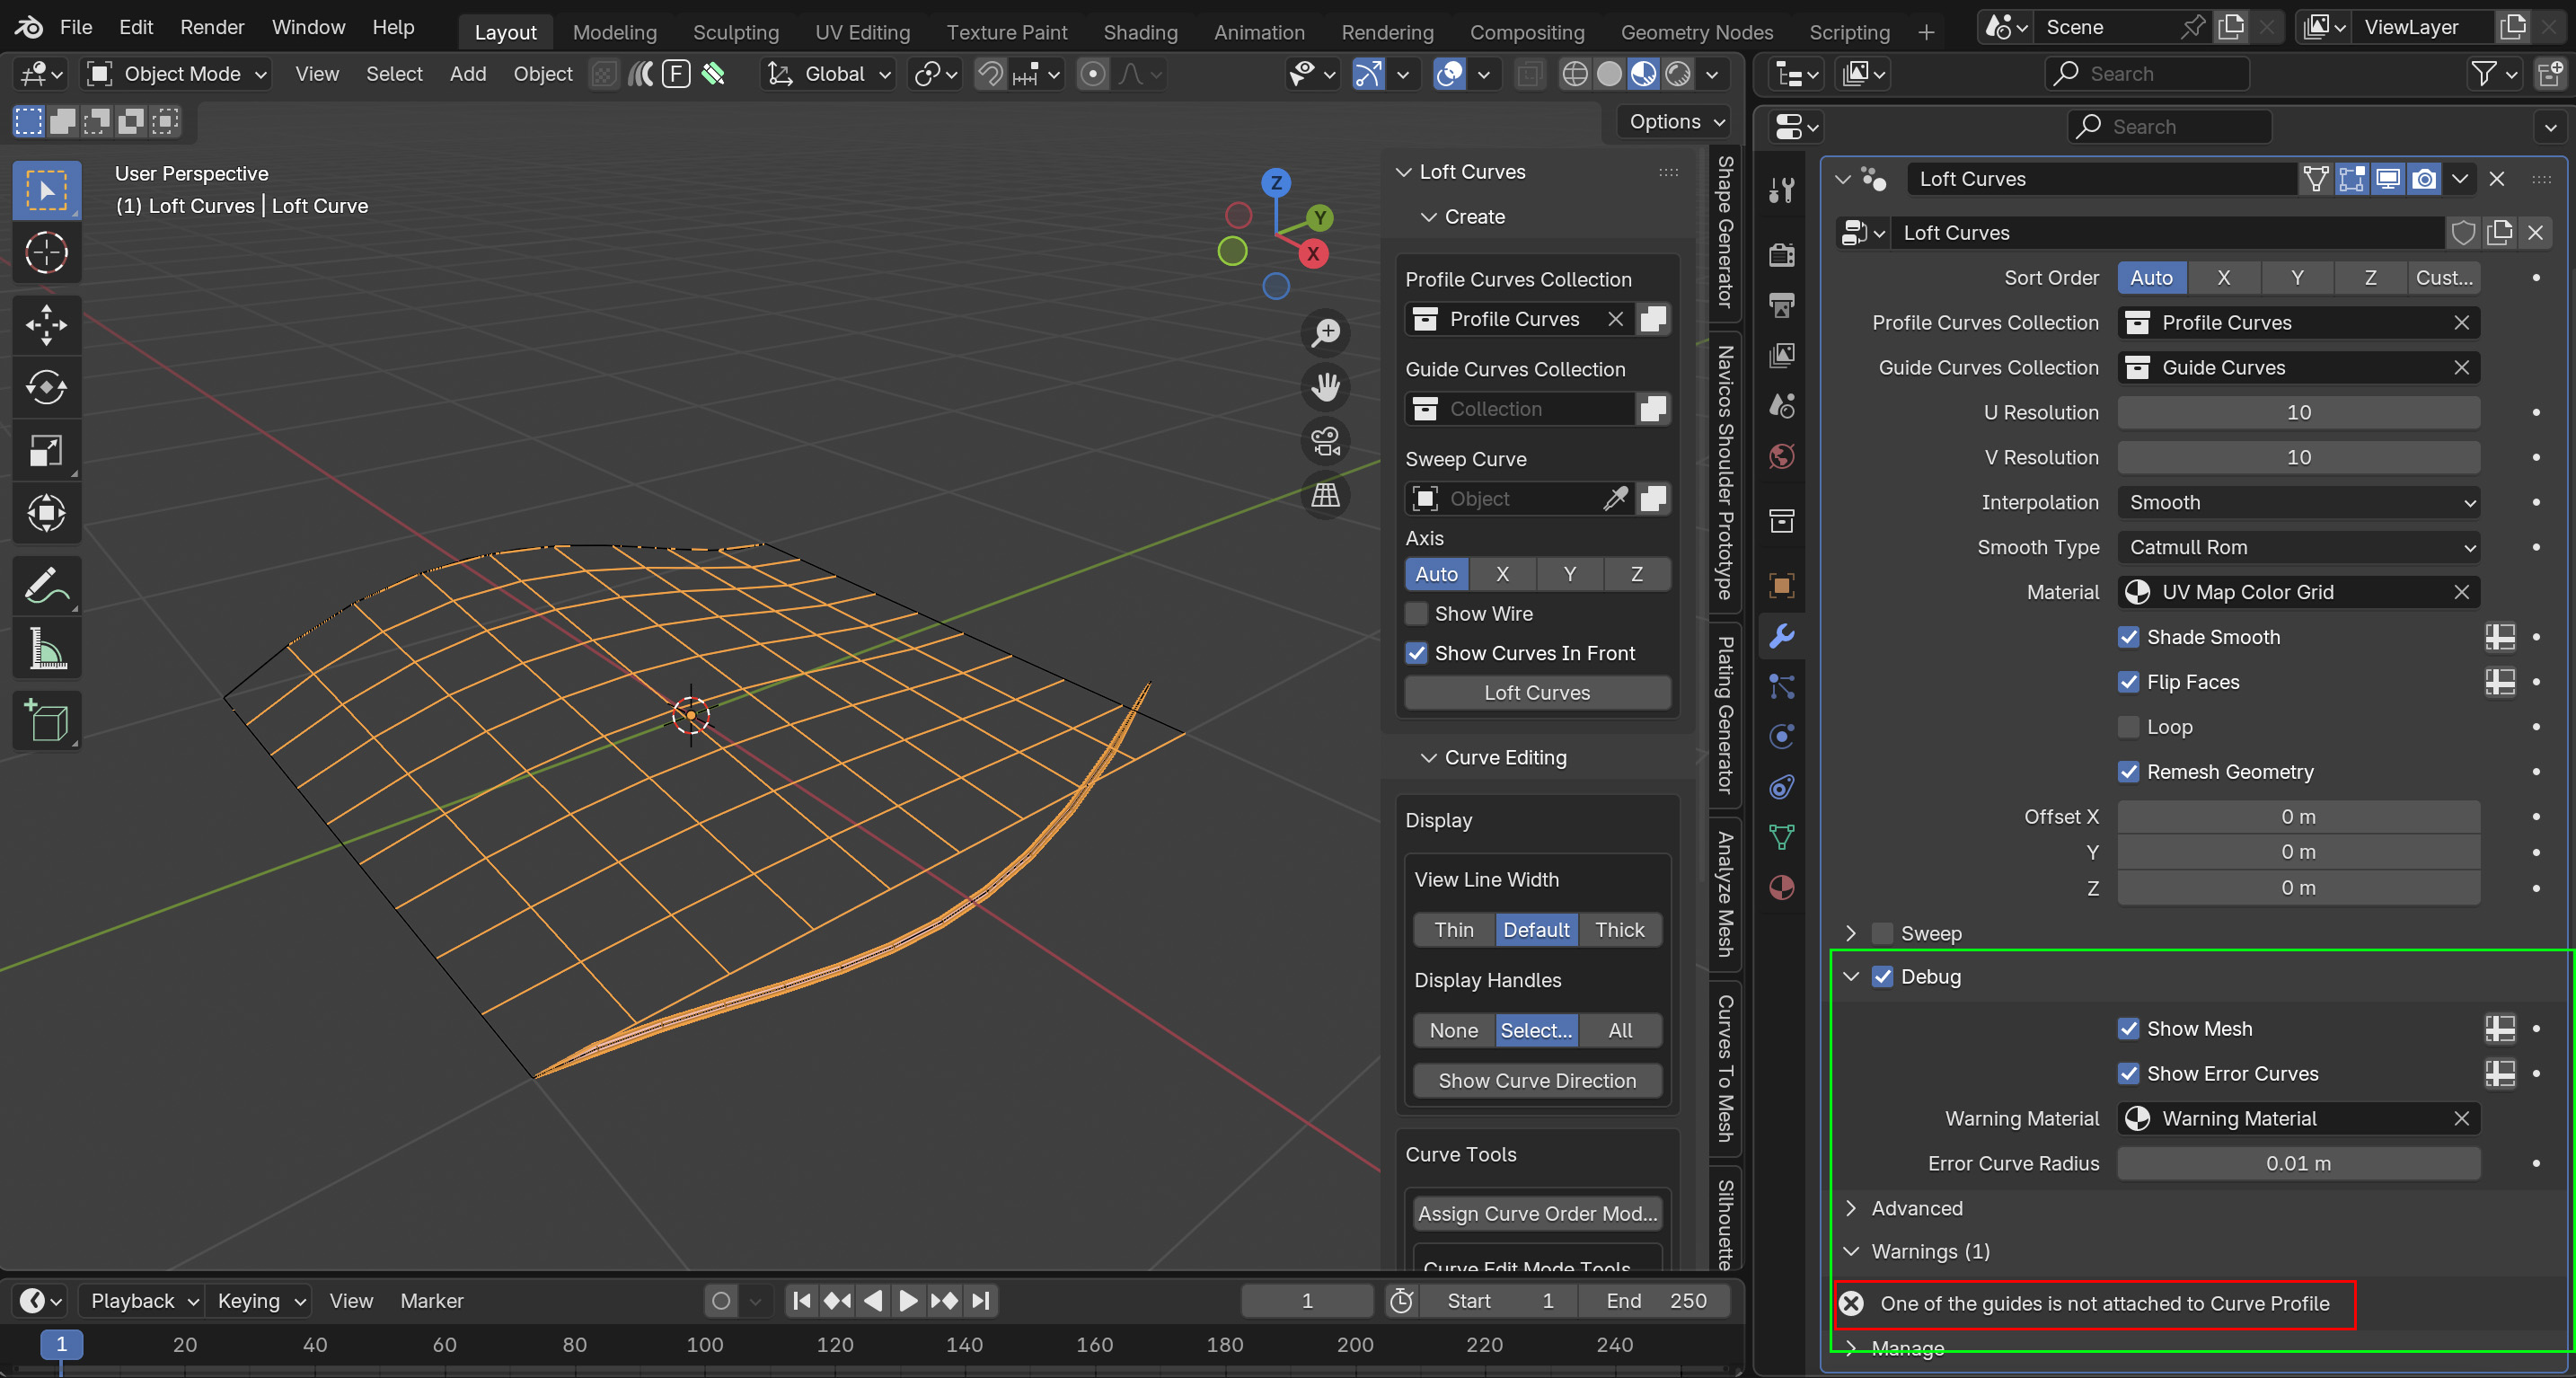
Task: Open the viewport Add menu
Action: tap(468, 74)
